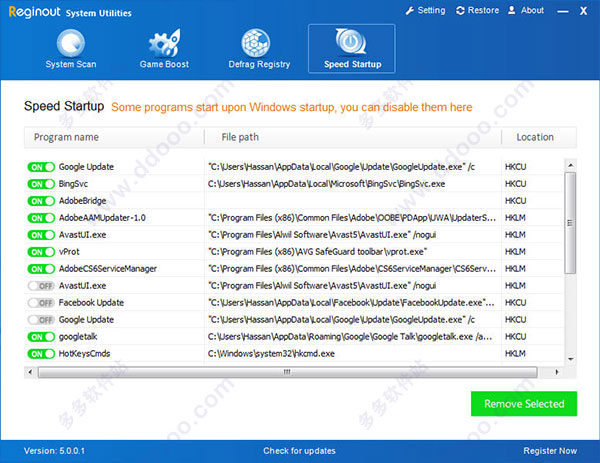Disable AdobeAAMUpdater-1.0 startup toggle
Viewport: 600px width, 463px height.
point(41,218)
